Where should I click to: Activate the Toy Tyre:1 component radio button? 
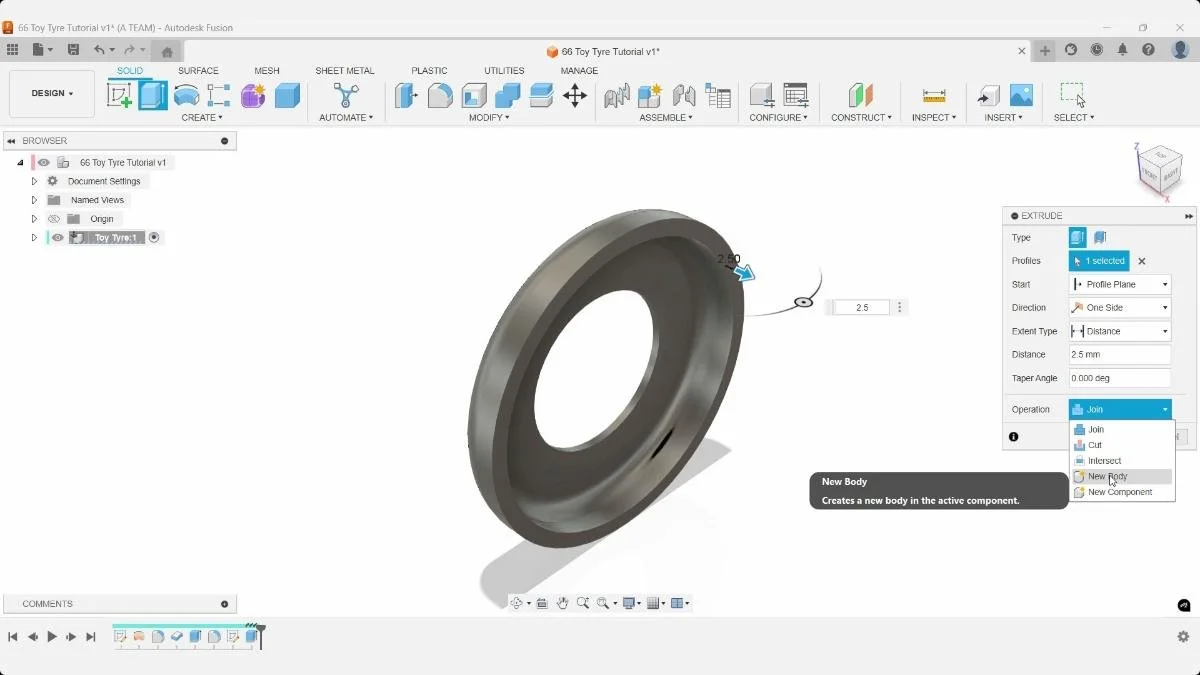(154, 238)
